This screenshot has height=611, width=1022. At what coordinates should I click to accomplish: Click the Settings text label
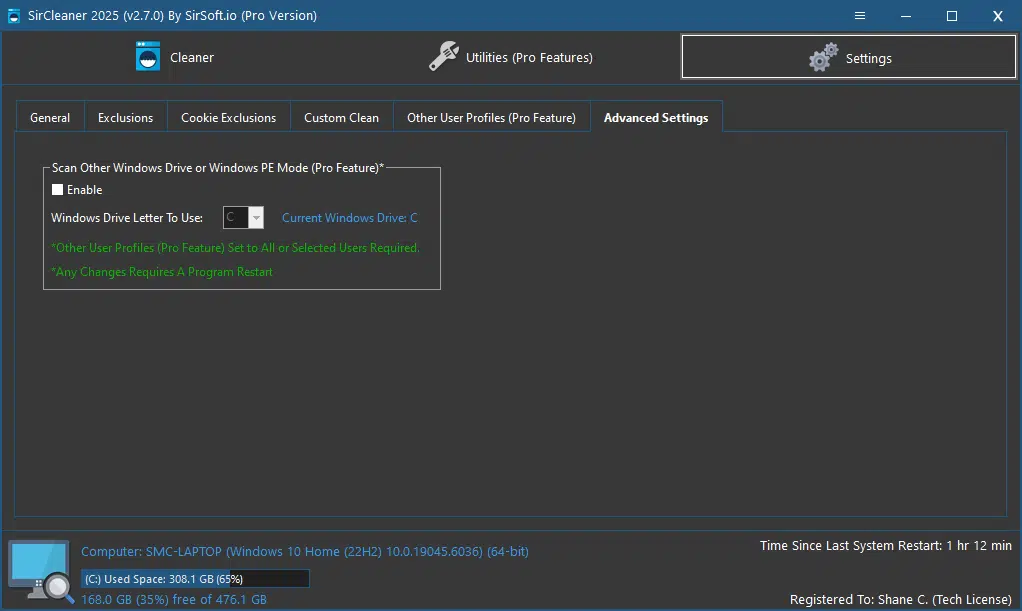click(868, 59)
